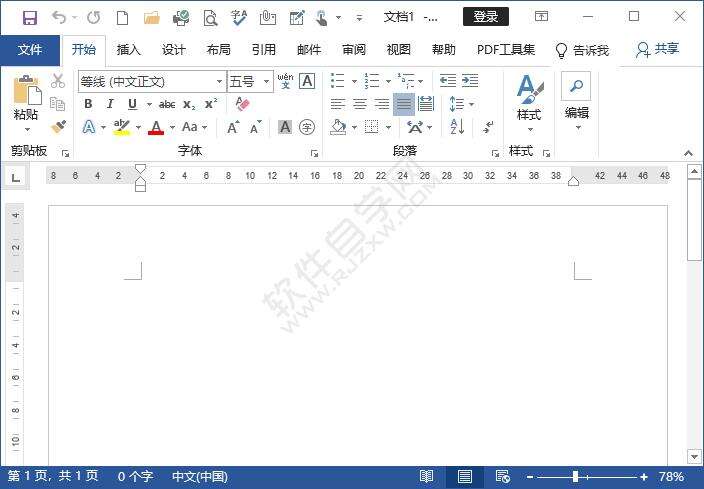Image resolution: width=704 pixels, height=489 pixels.
Task: Open multilevel list dropdown arrow
Action: pyautogui.click(x=421, y=82)
